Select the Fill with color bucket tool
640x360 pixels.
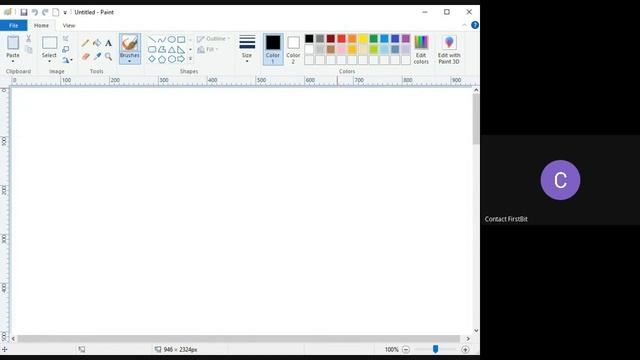point(97,43)
